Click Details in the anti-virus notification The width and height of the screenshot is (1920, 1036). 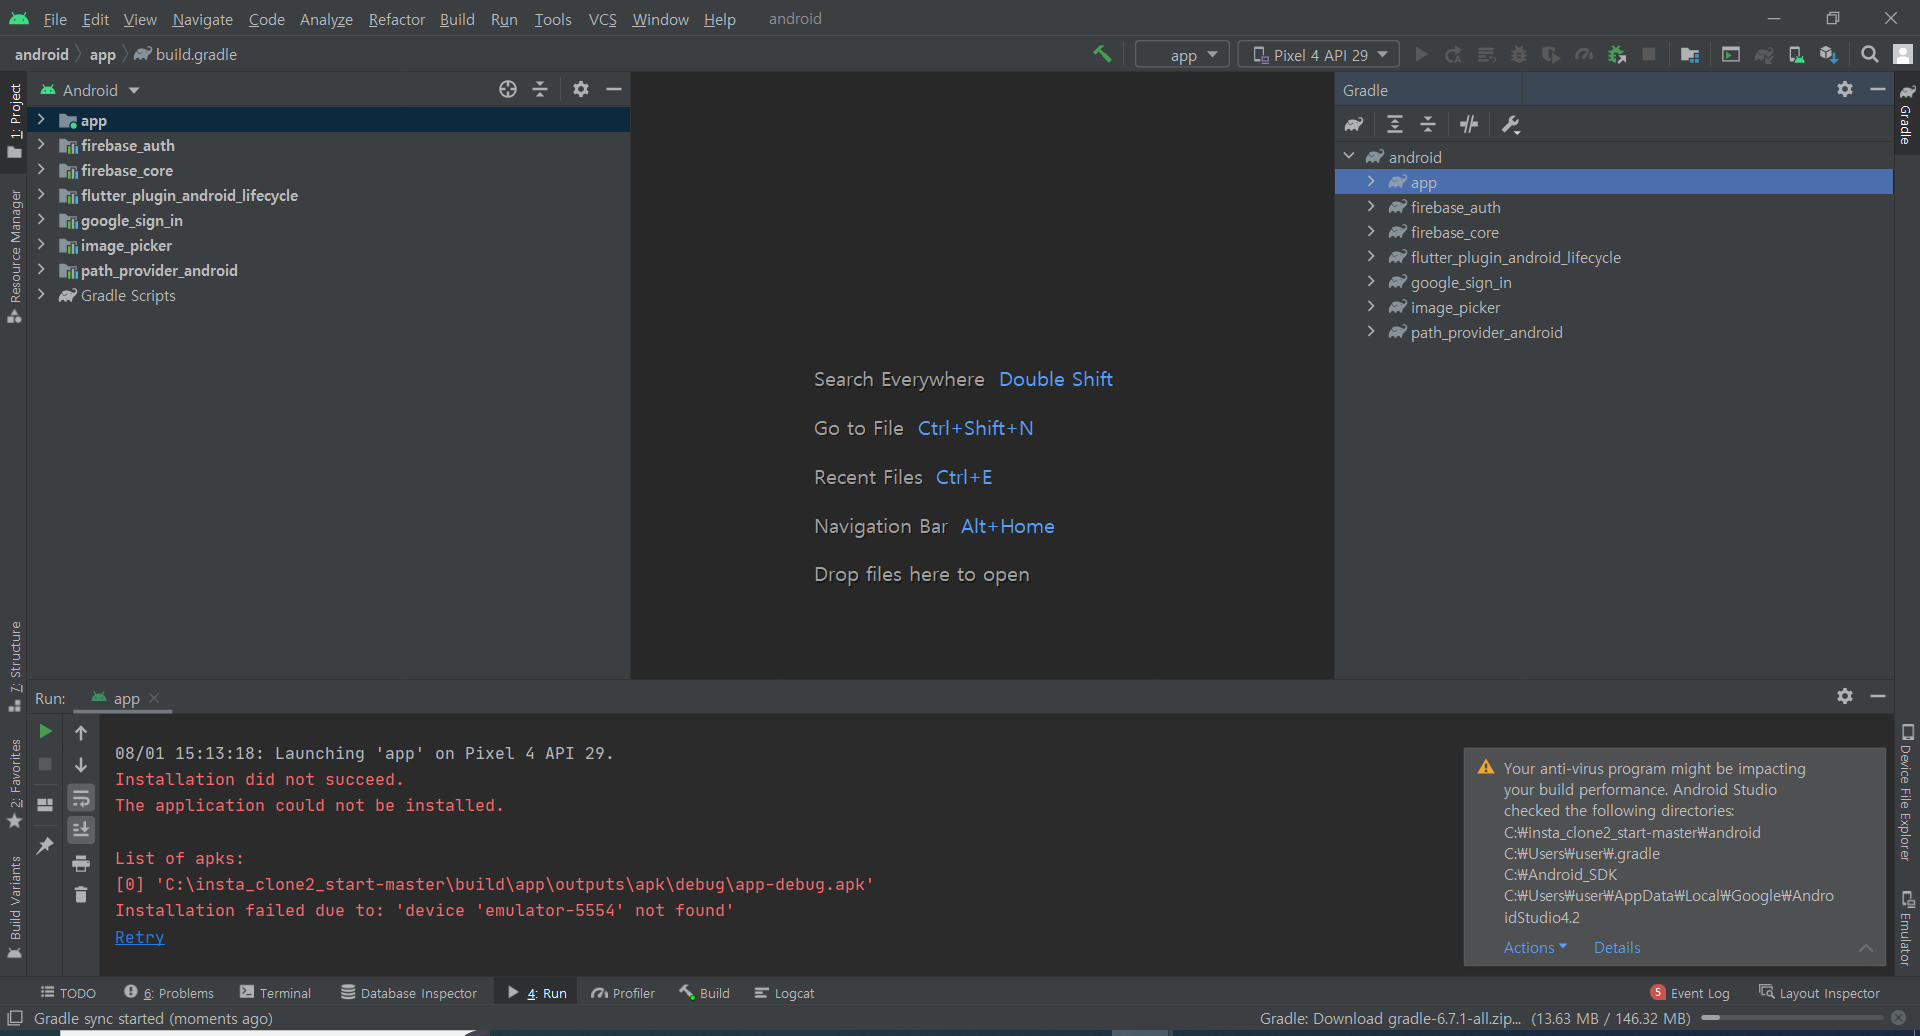click(1616, 947)
